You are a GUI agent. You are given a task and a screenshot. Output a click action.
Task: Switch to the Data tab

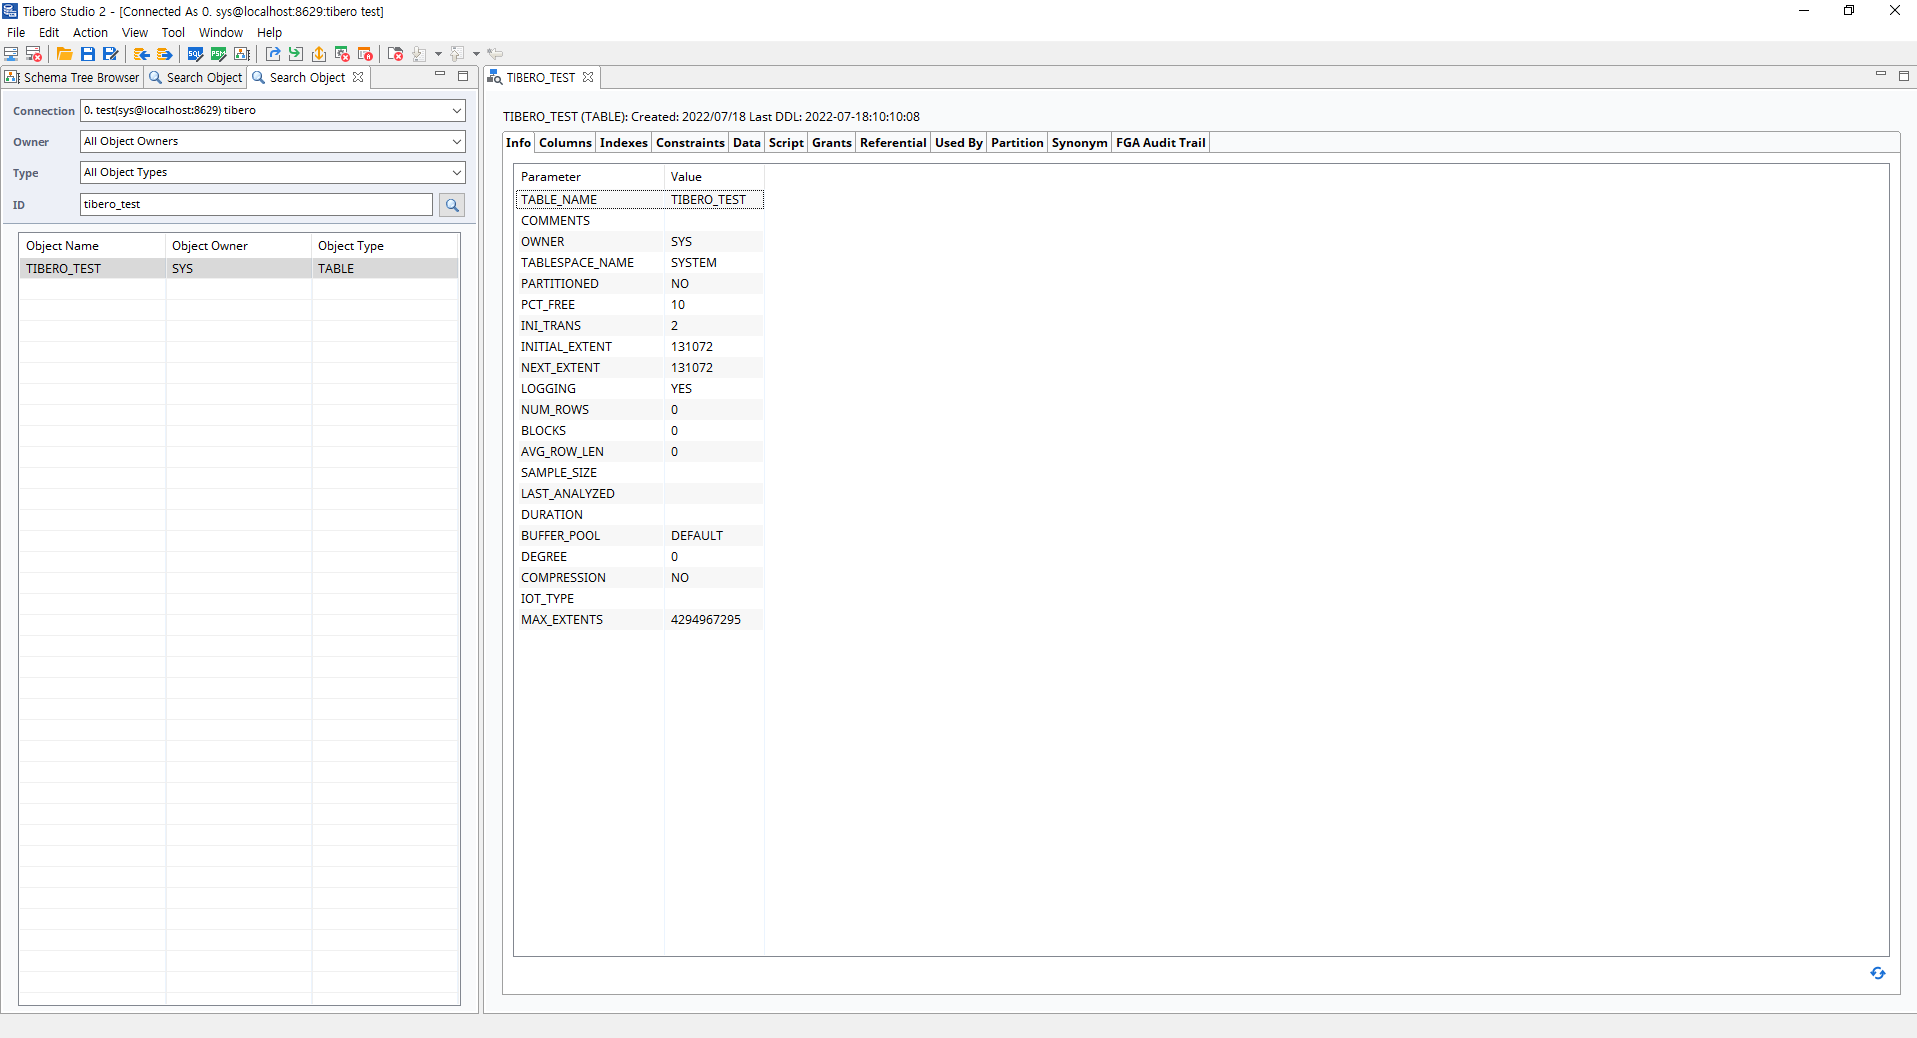tap(747, 143)
